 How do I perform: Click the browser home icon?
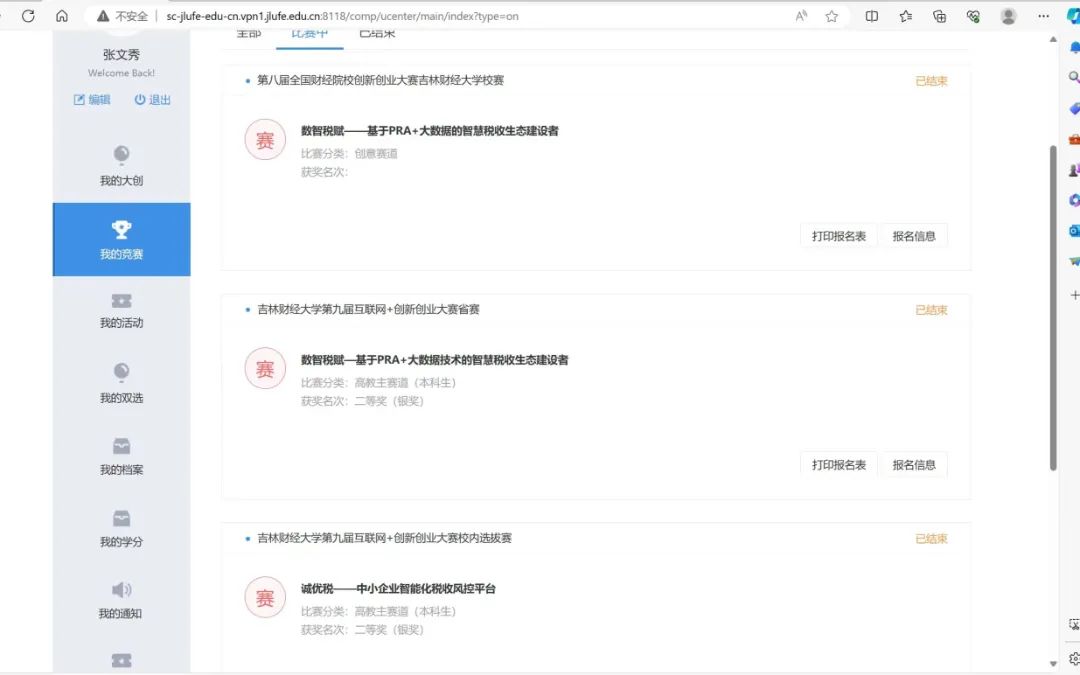(x=62, y=16)
